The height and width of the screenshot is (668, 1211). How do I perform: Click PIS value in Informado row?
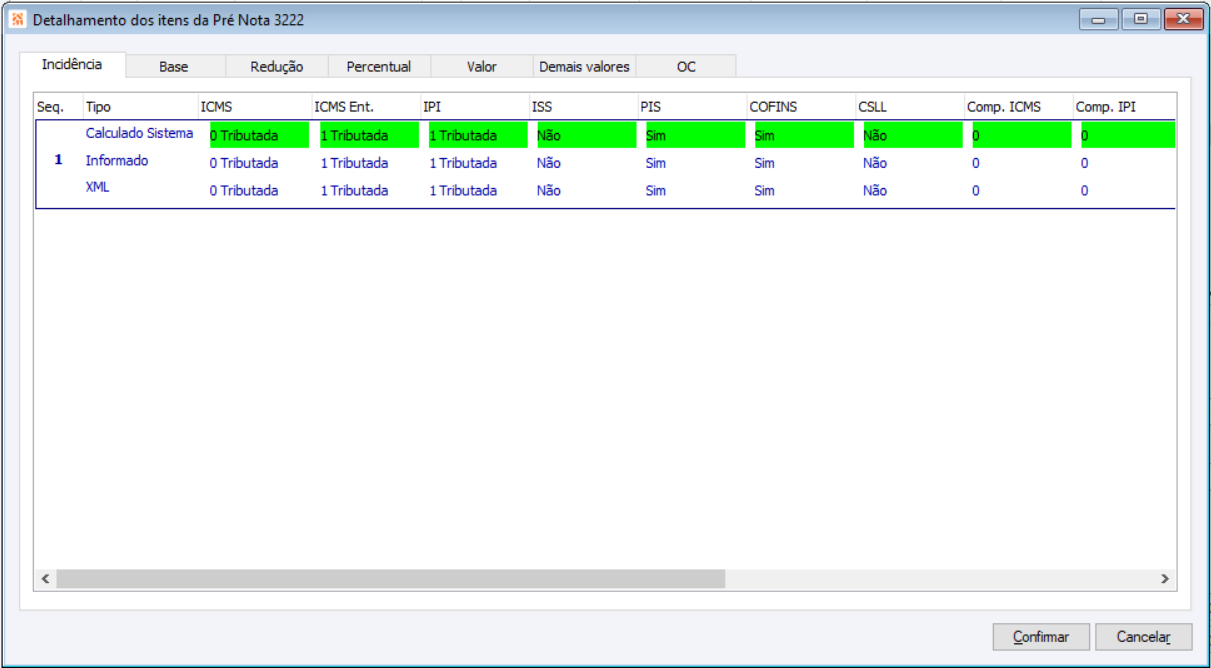pos(656,163)
